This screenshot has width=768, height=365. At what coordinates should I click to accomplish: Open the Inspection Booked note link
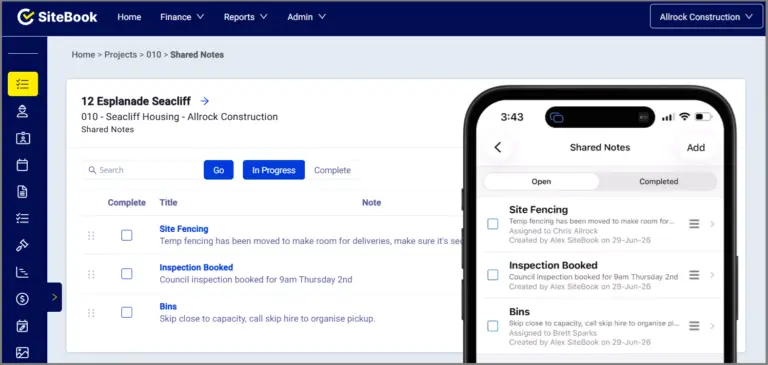[196, 268]
